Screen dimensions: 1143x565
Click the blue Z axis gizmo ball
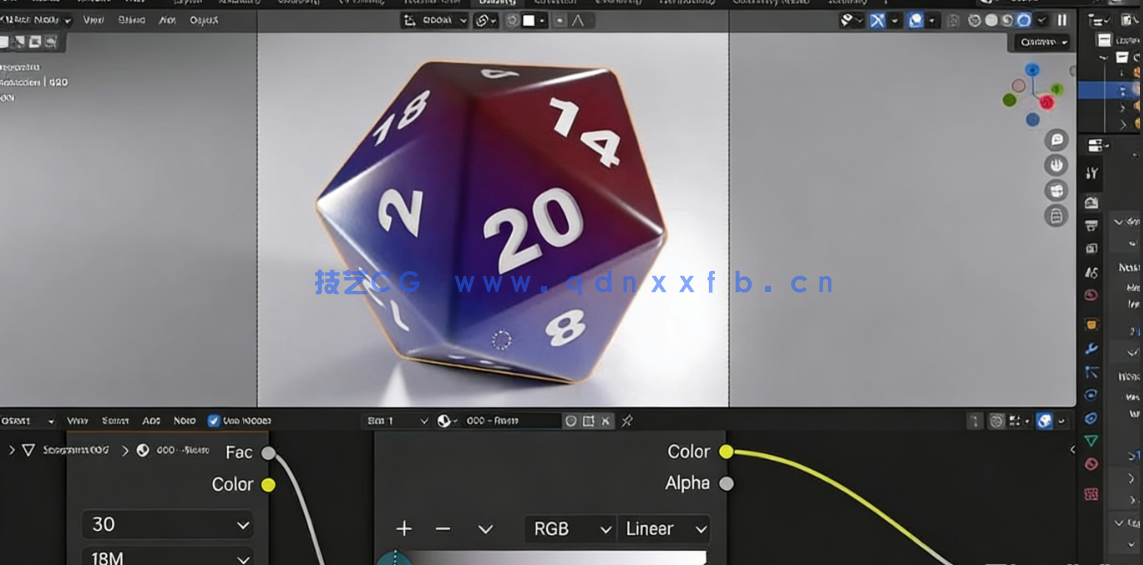1031,70
